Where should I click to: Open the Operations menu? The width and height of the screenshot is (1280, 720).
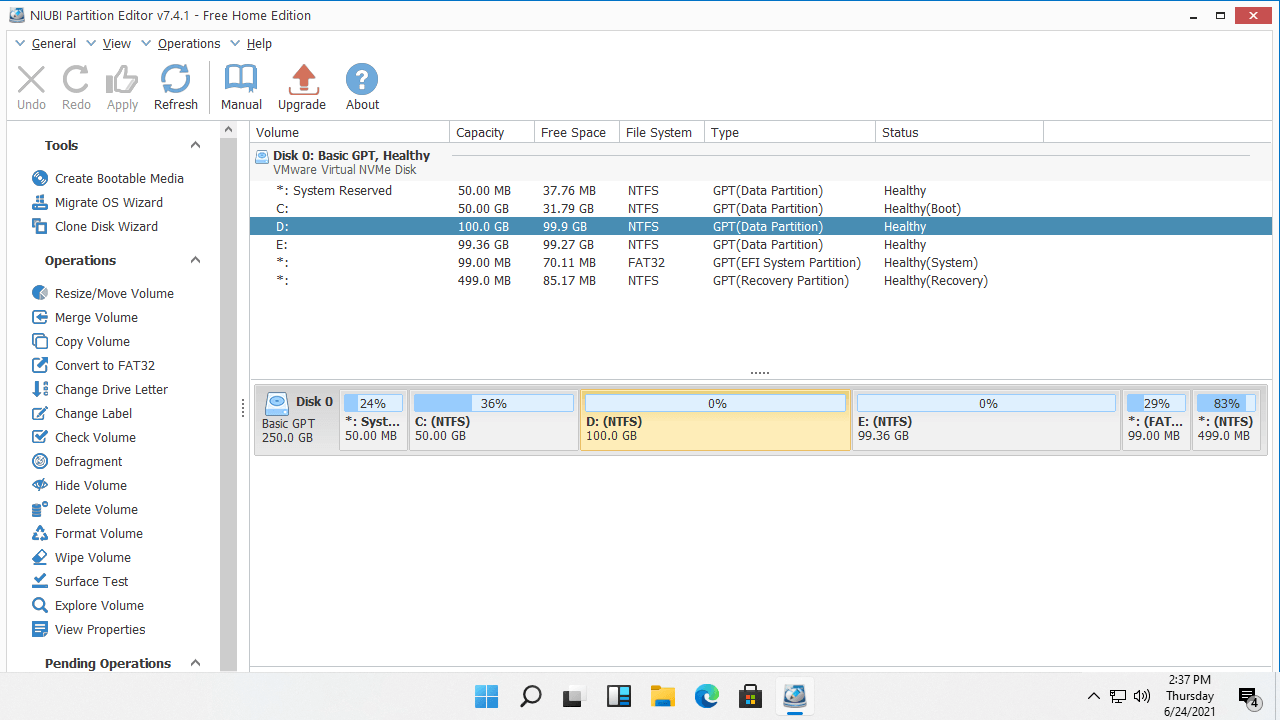pos(189,43)
